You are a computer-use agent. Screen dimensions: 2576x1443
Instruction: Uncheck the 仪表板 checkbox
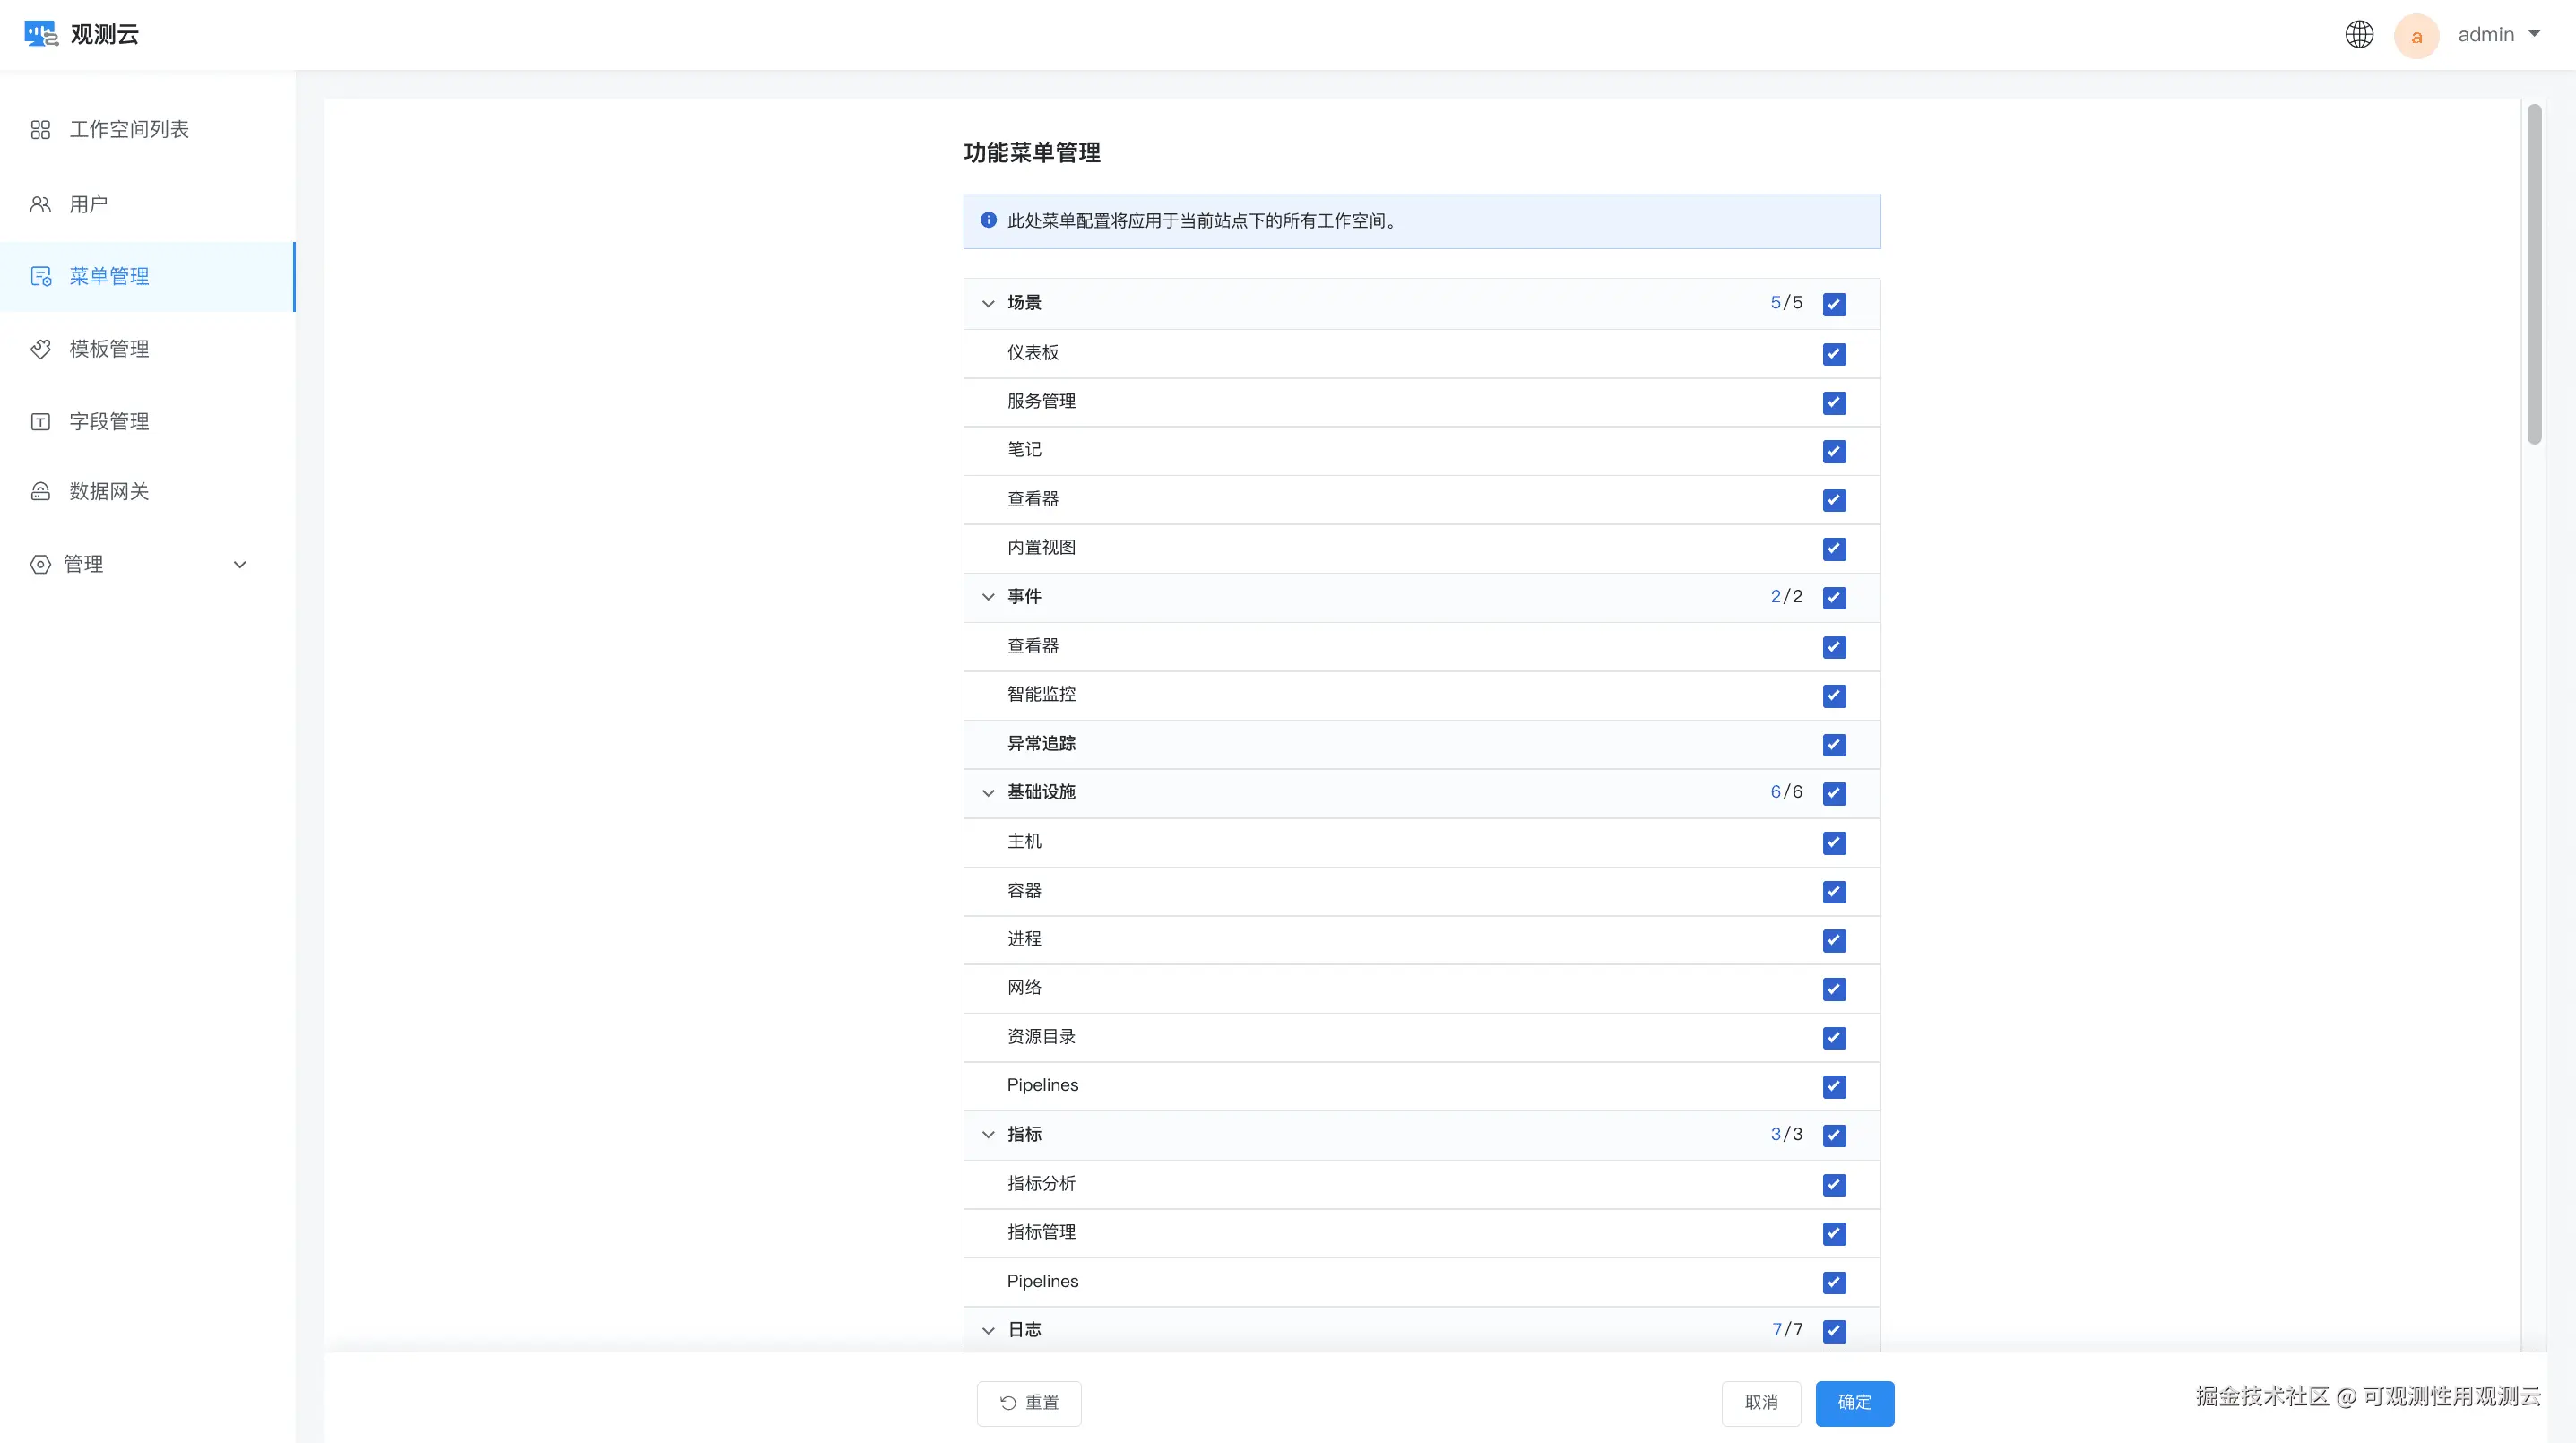point(1833,354)
